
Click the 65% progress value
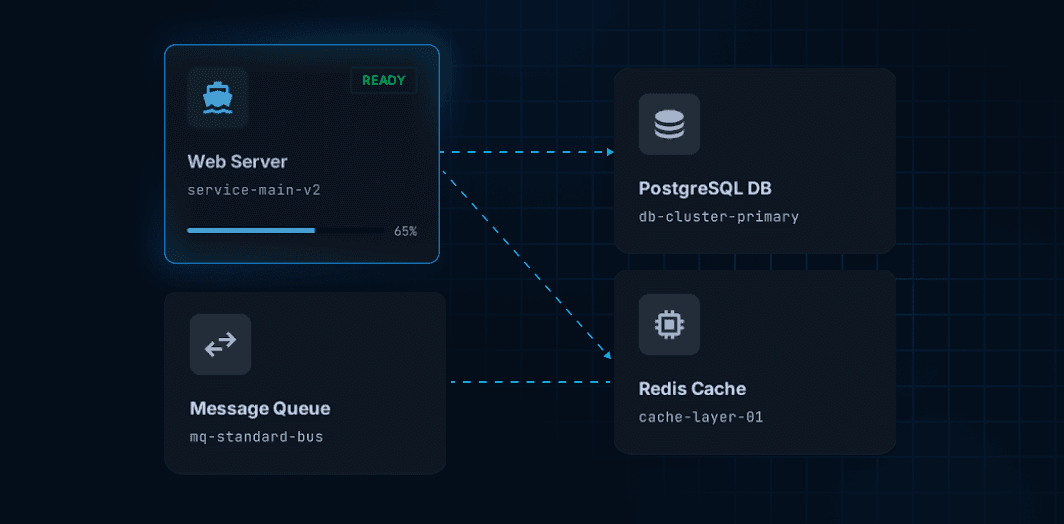tap(406, 231)
